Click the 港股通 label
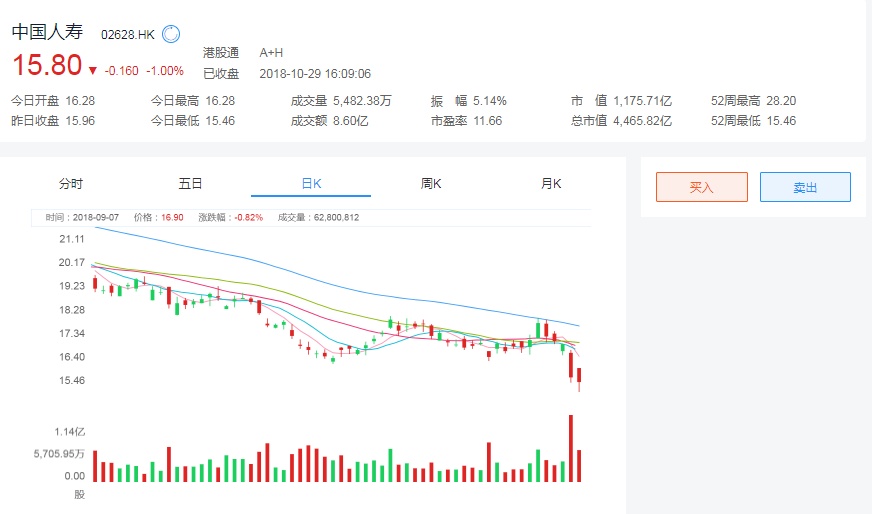 coord(221,52)
